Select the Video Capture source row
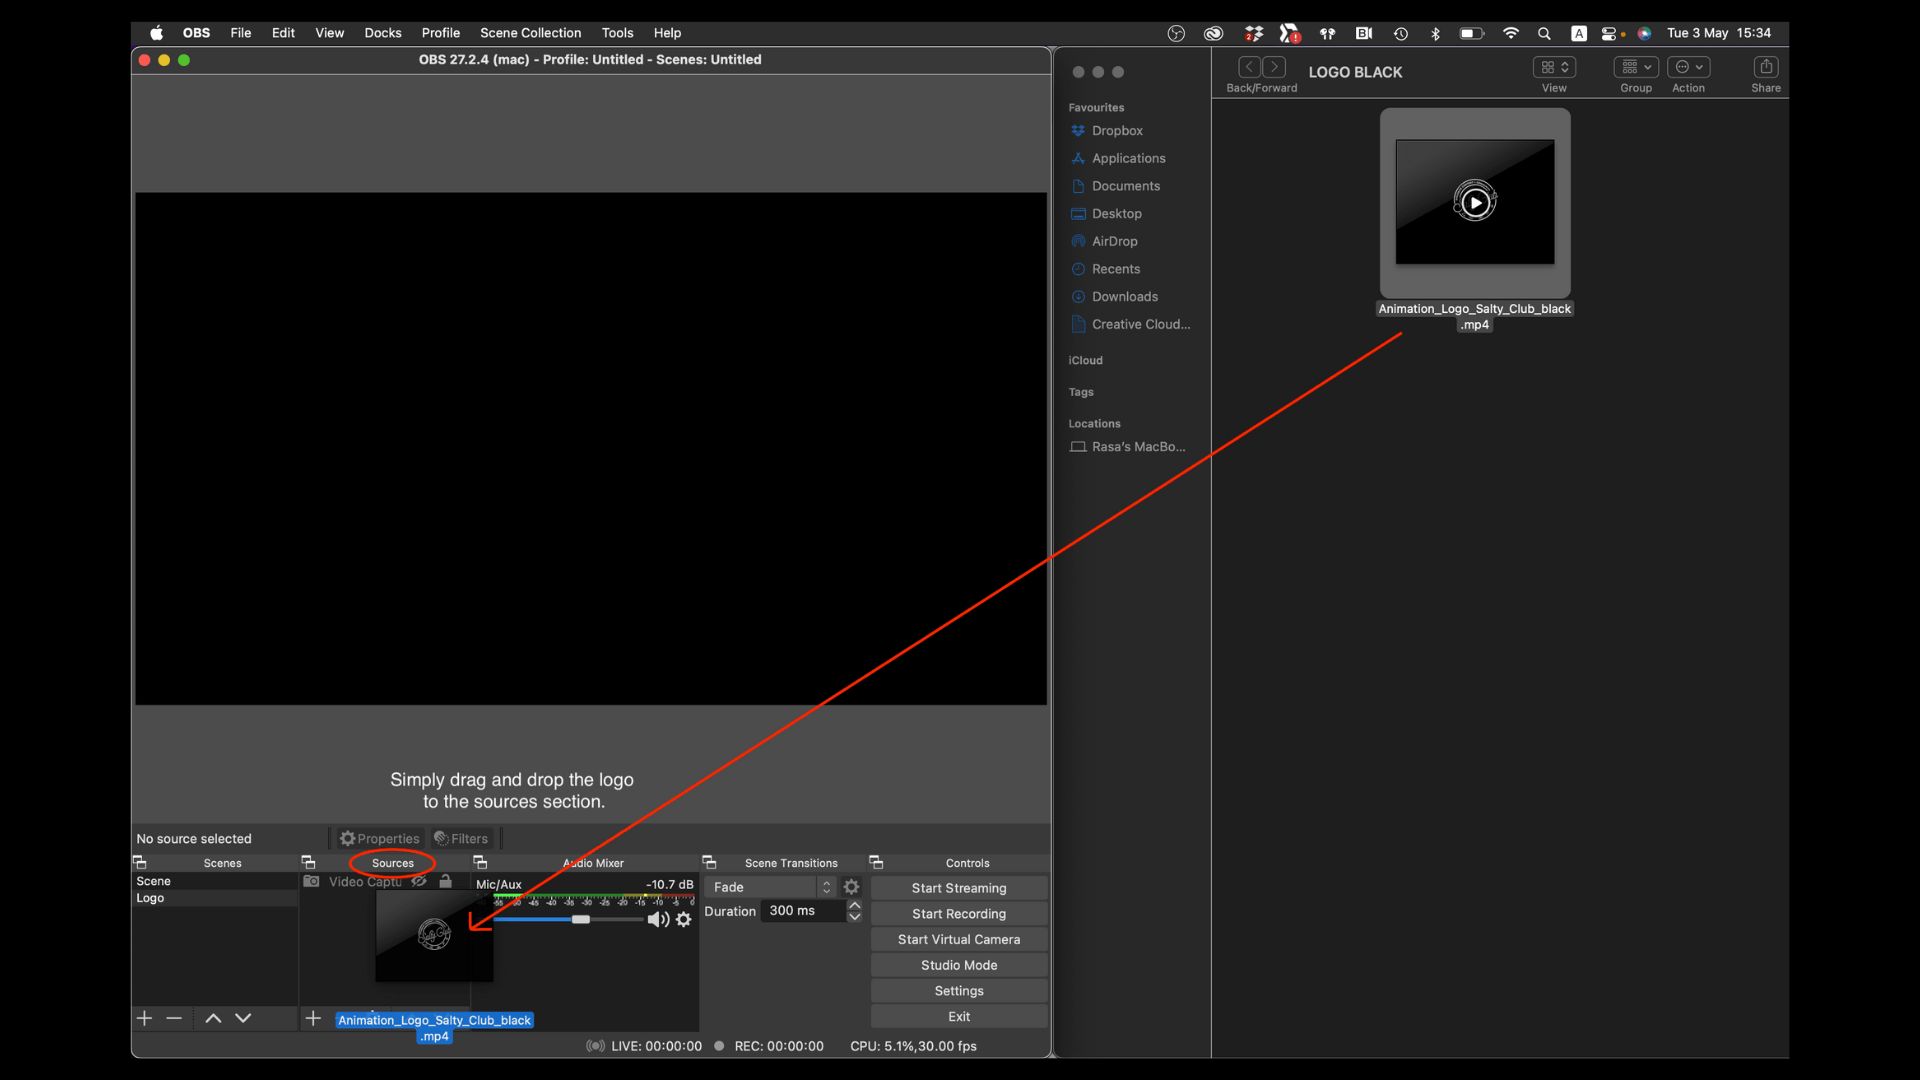This screenshot has height=1080, width=1920. click(x=385, y=882)
